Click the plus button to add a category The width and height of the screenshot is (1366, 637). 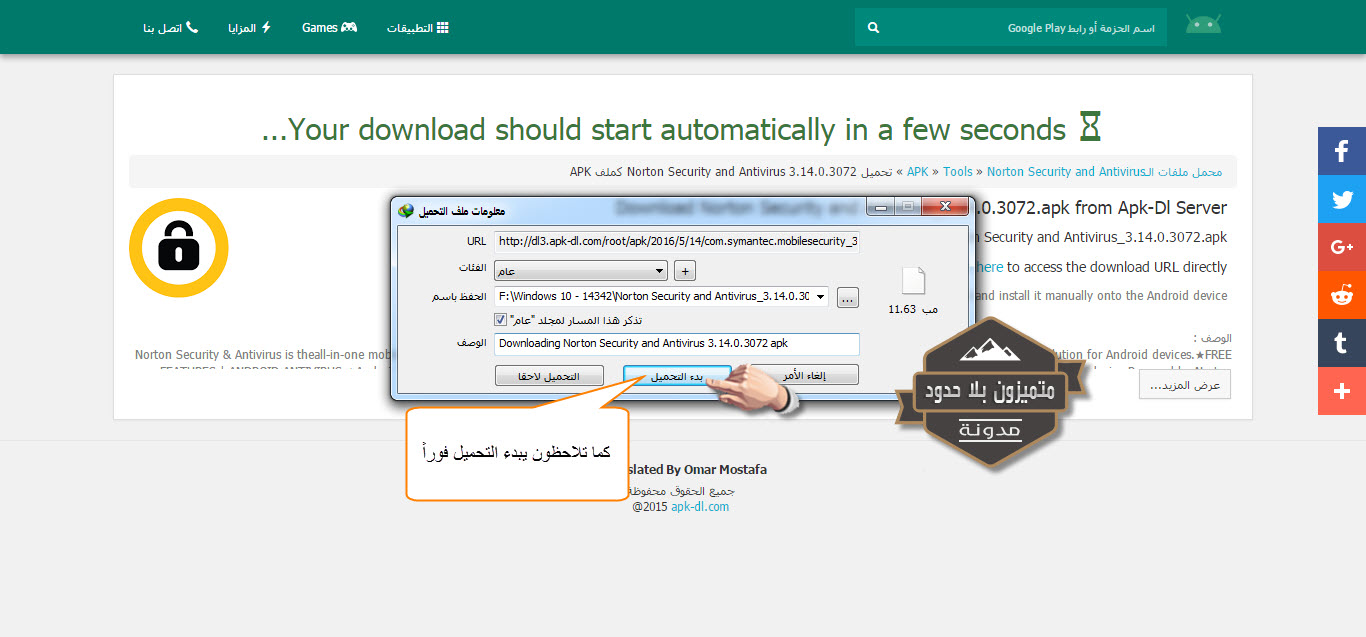click(x=685, y=271)
